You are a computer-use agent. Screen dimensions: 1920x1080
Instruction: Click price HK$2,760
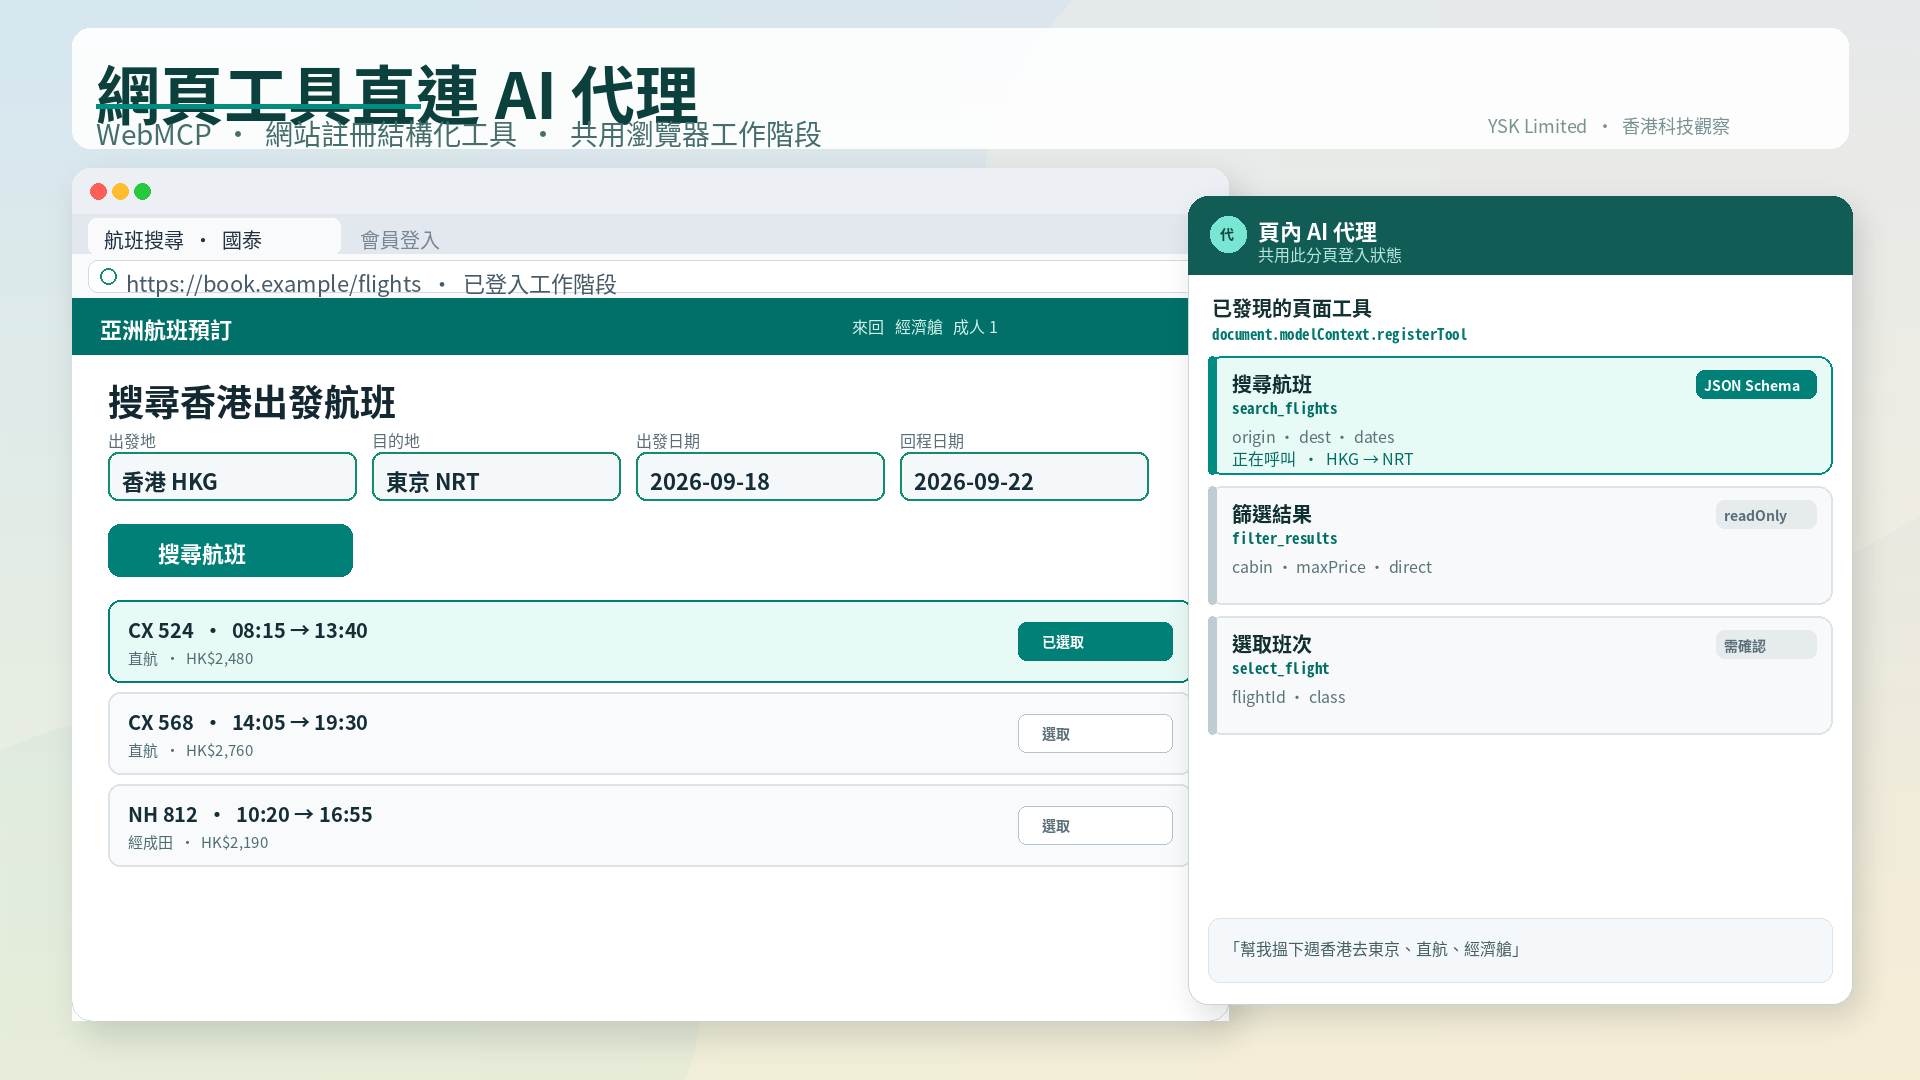point(220,751)
